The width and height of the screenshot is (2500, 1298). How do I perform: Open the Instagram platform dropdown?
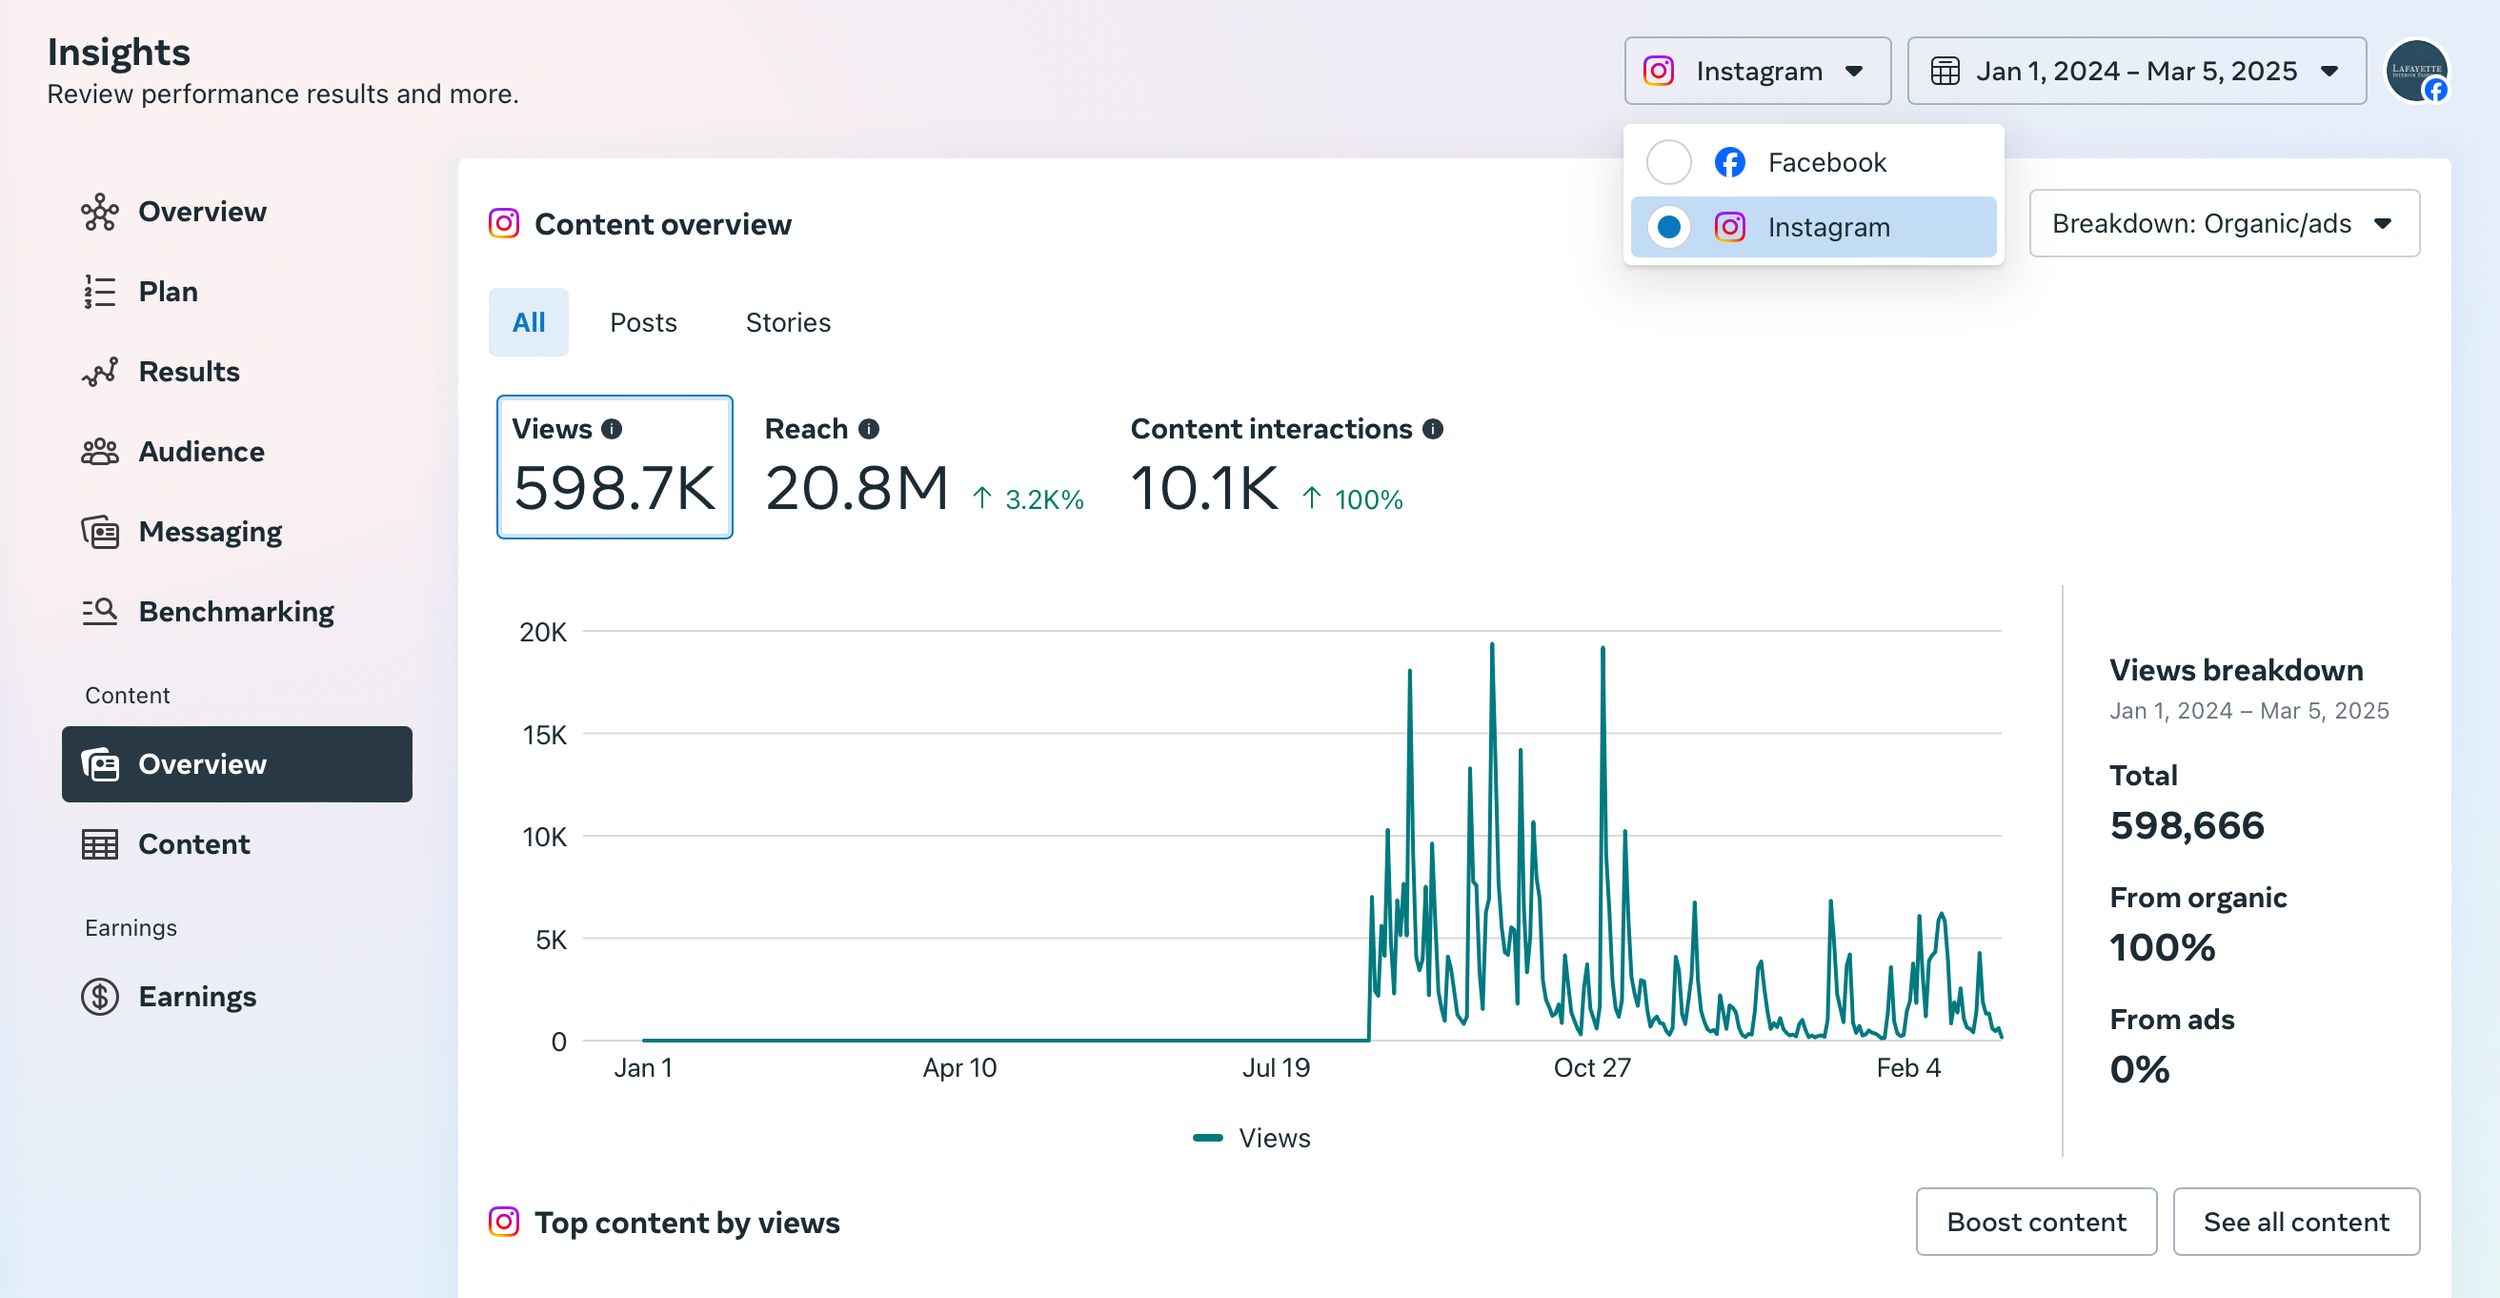(1757, 71)
